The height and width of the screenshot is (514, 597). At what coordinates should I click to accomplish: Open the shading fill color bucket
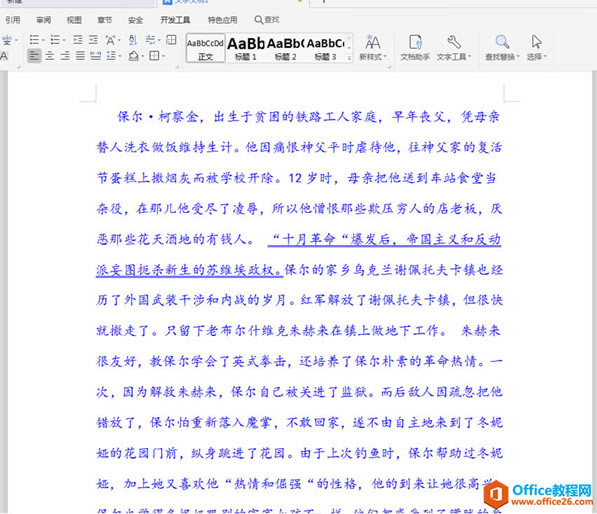pos(134,56)
